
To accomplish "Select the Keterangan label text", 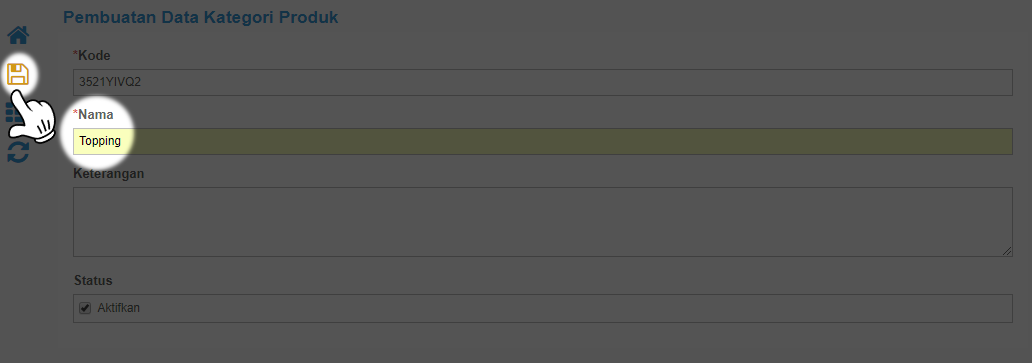I will (x=109, y=174).
